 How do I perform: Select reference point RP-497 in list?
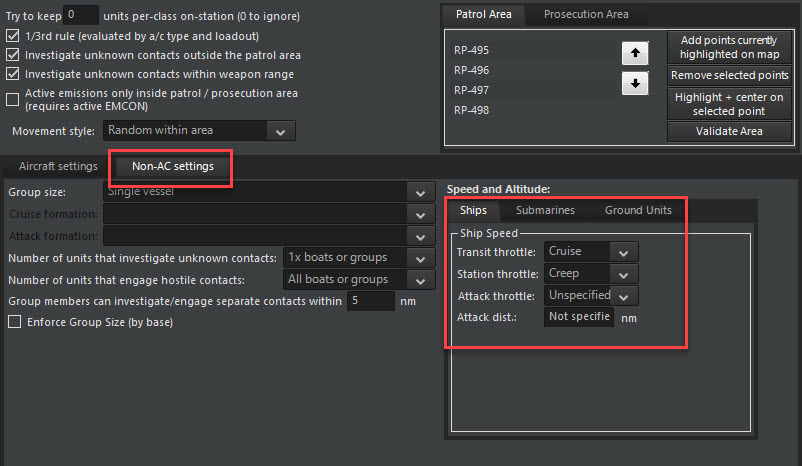click(472, 90)
